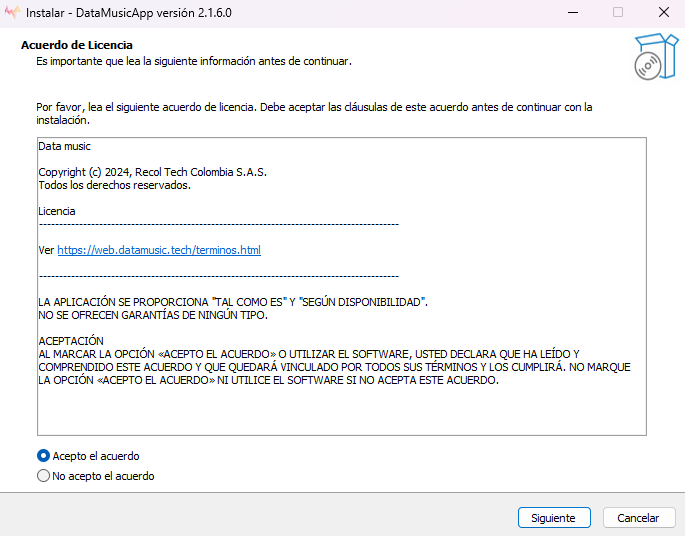Select the "Acepto el acuerdo" radio button
The height and width of the screenshot is (536, 685).
43,456
